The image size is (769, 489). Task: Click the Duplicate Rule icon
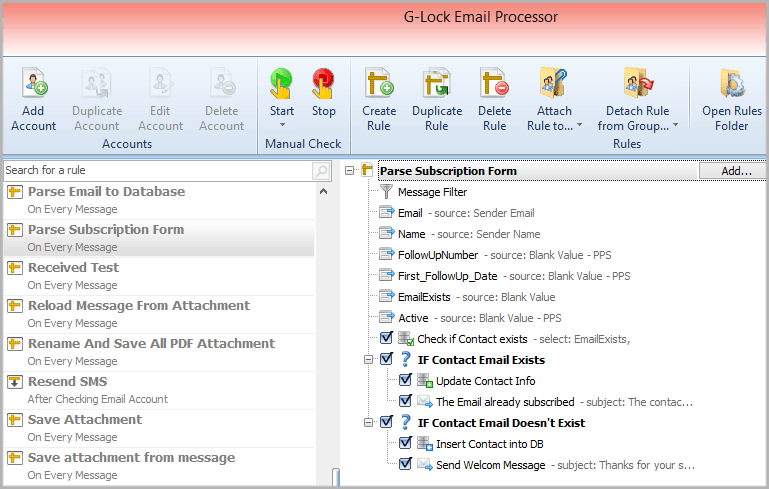(437, 82)
